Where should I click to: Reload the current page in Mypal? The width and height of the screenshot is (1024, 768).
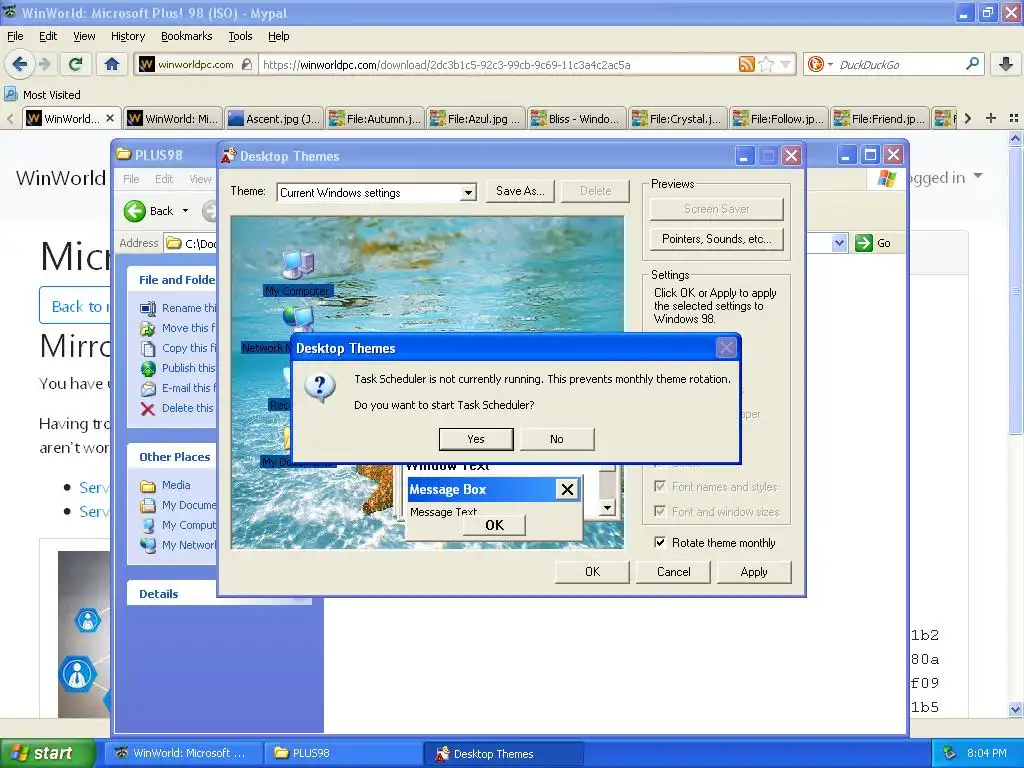(76, 64)
